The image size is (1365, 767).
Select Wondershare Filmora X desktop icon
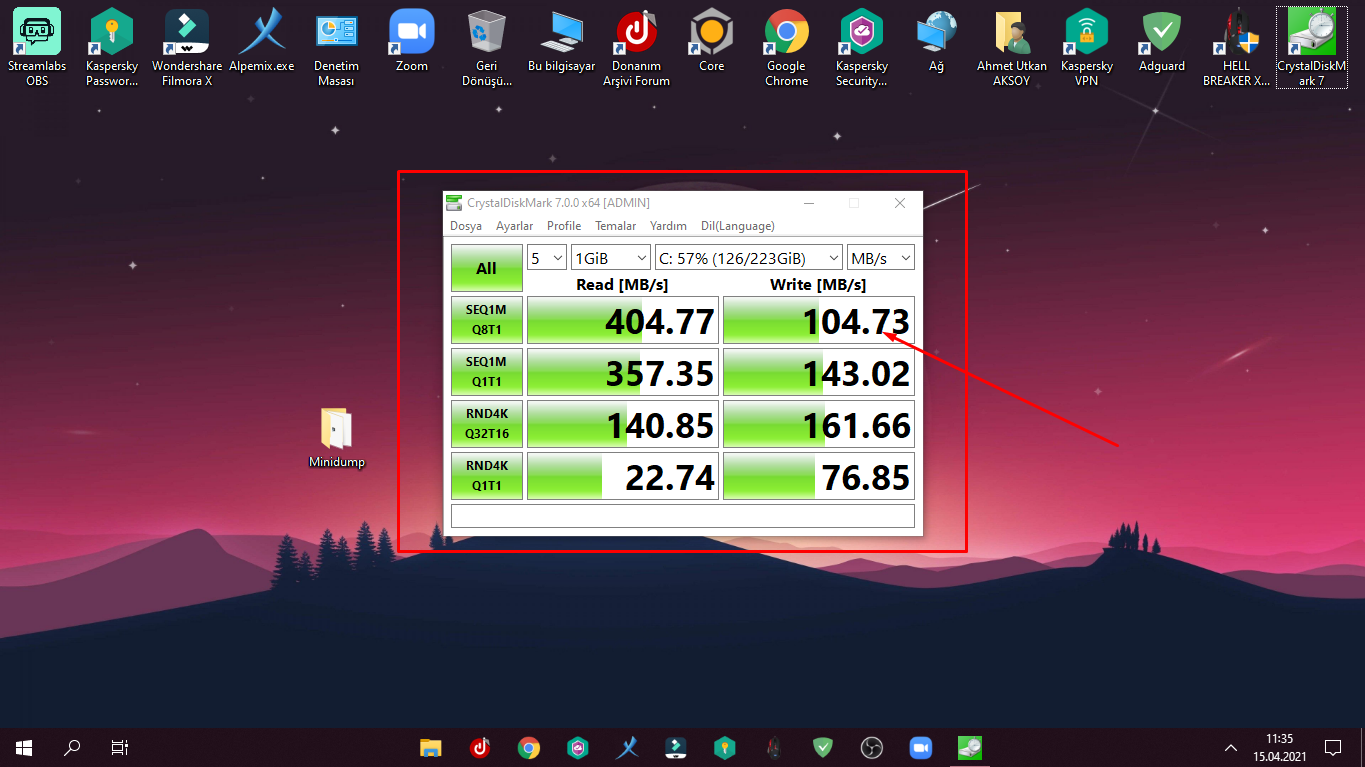[187, 47]
